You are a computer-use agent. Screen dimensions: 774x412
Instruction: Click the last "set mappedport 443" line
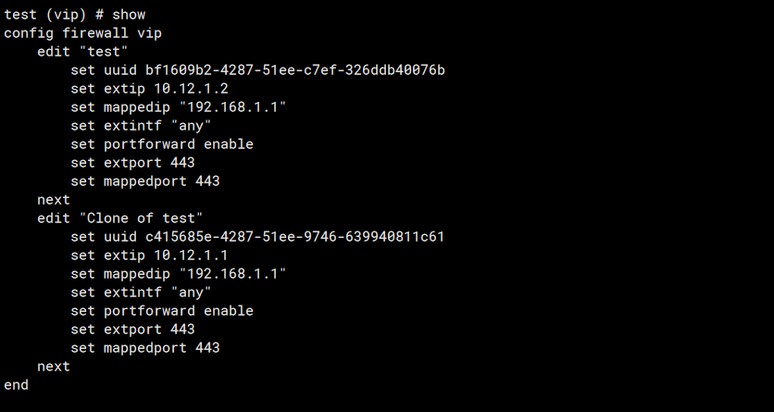[x=145, y=348]
